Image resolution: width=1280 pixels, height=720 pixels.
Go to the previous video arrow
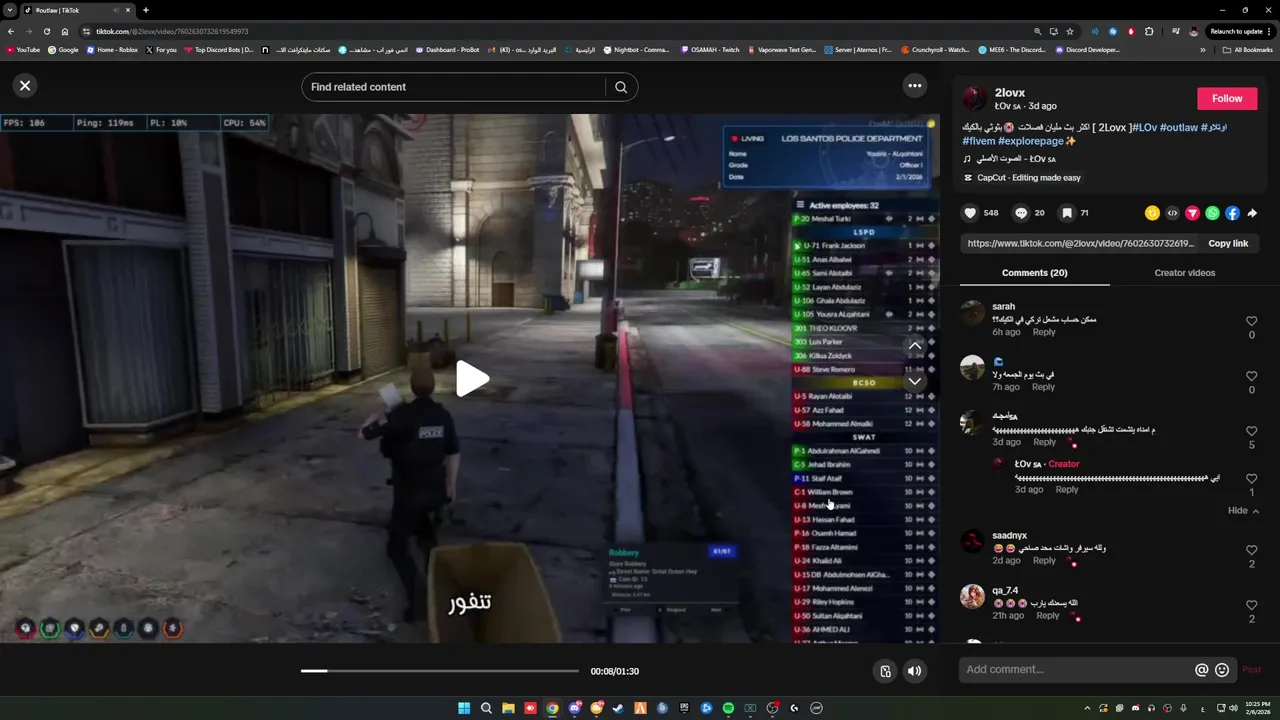(x=914, y=346)
